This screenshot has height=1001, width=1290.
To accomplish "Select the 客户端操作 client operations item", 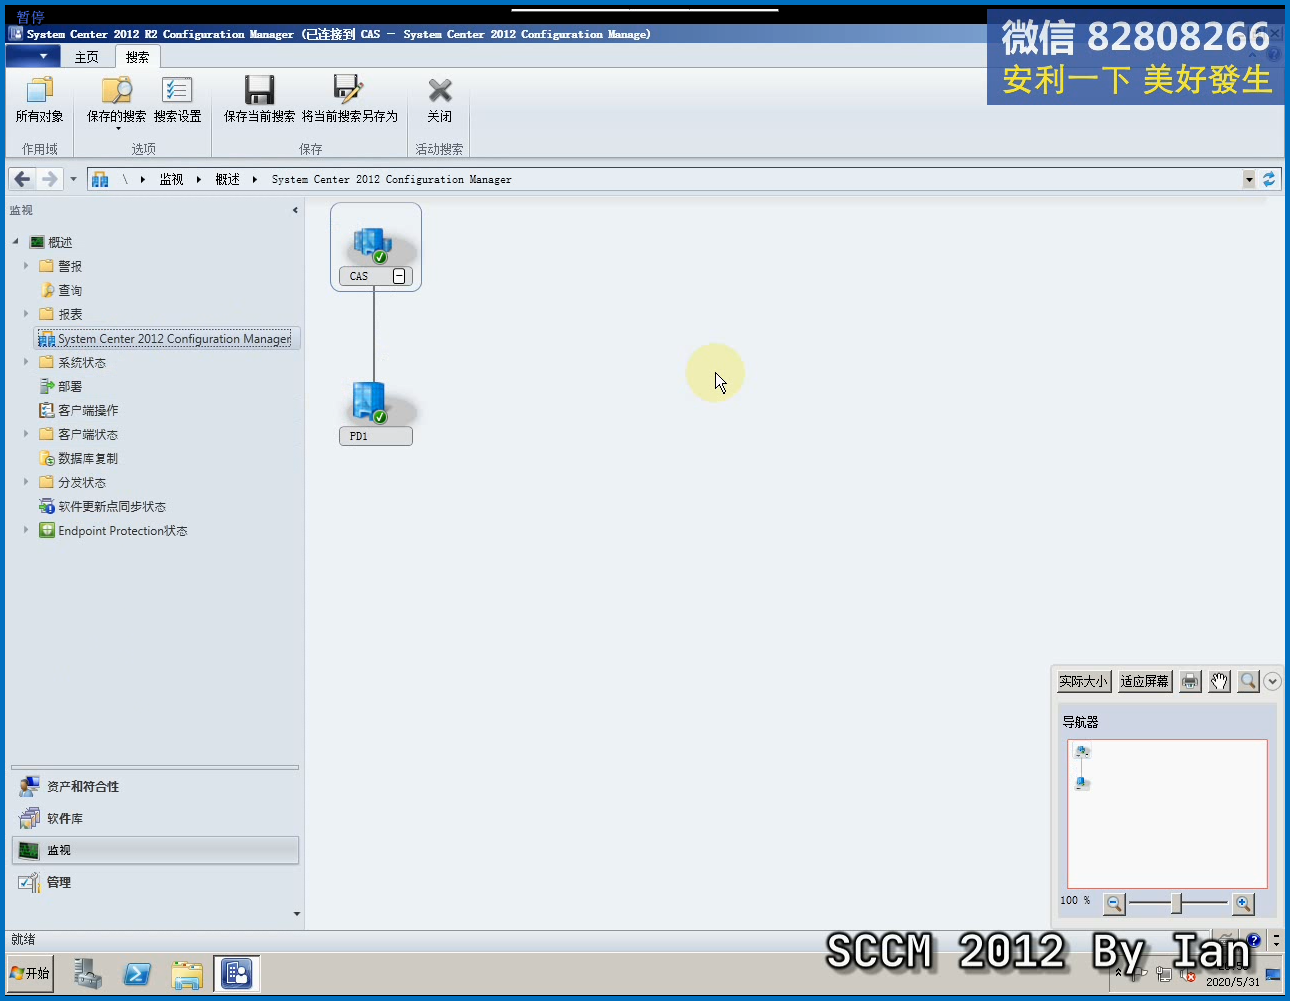I will [88, 410].
